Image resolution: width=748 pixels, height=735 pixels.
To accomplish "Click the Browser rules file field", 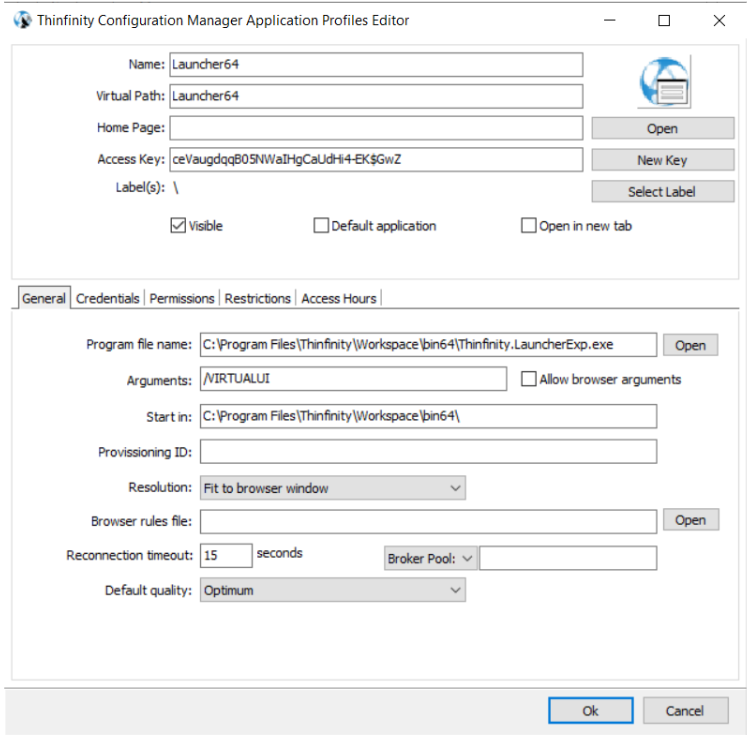I will pyautogui.click(x=428, y=521).
